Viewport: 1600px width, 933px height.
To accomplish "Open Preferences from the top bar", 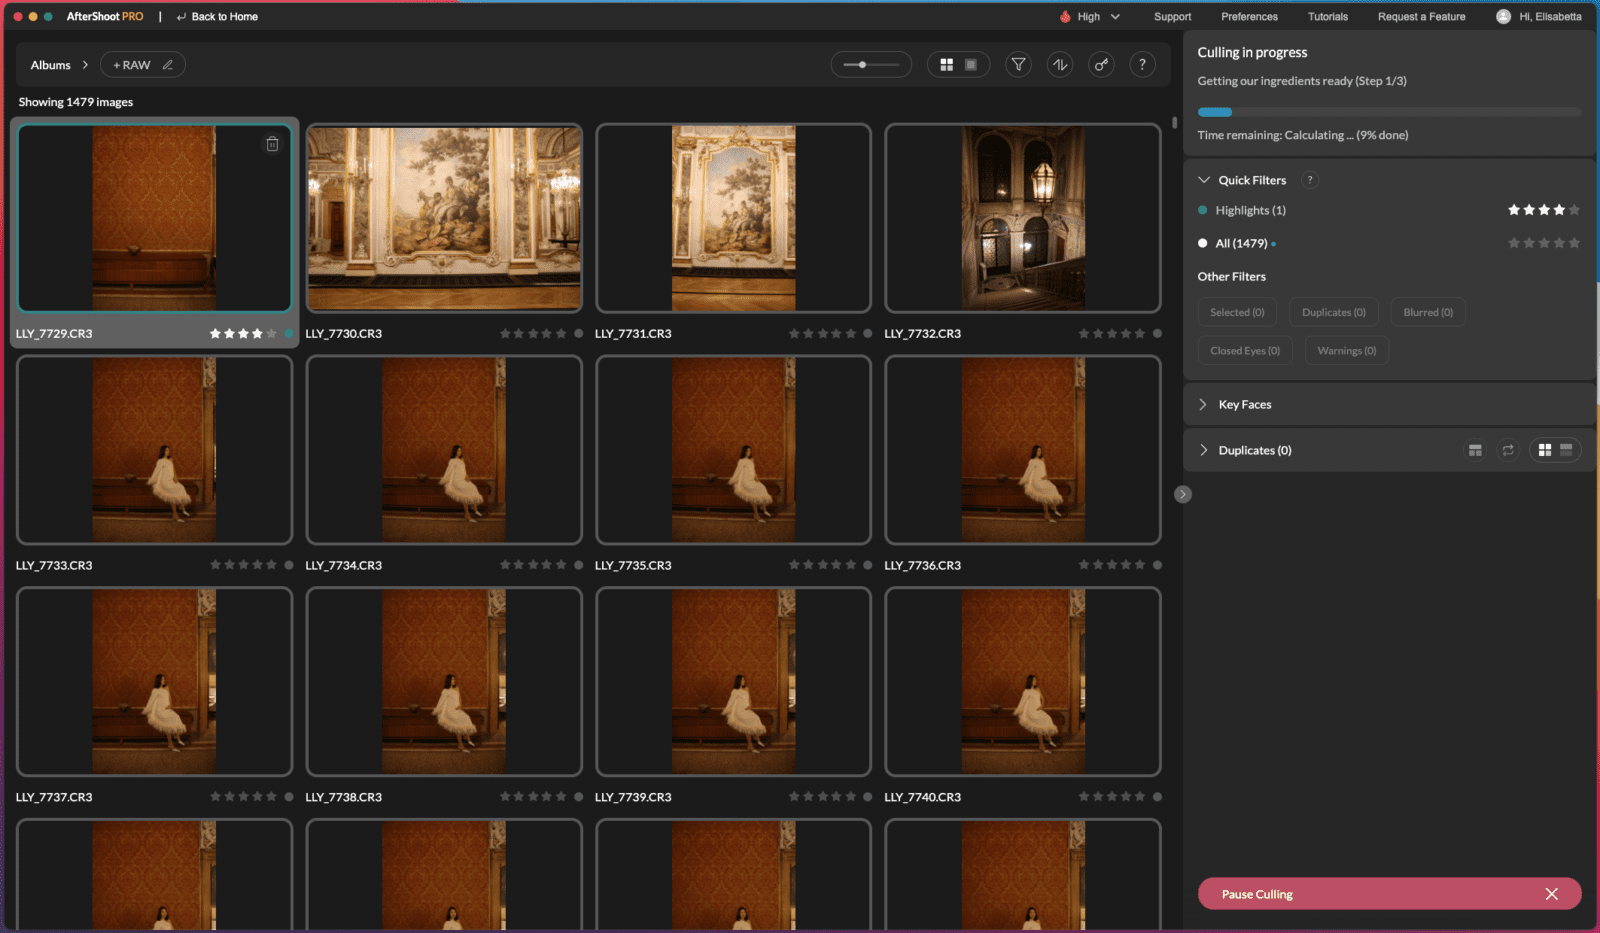I will point(1249,16).
